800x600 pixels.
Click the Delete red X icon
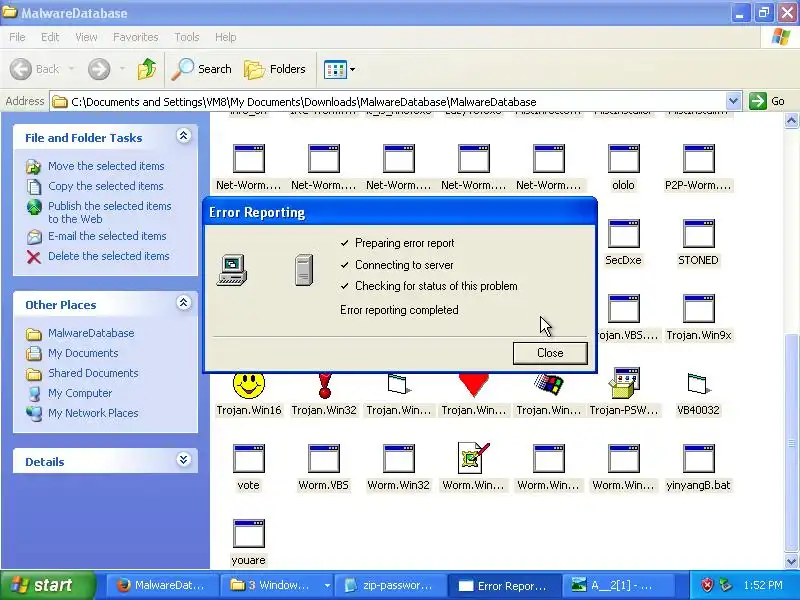[34, 257]
